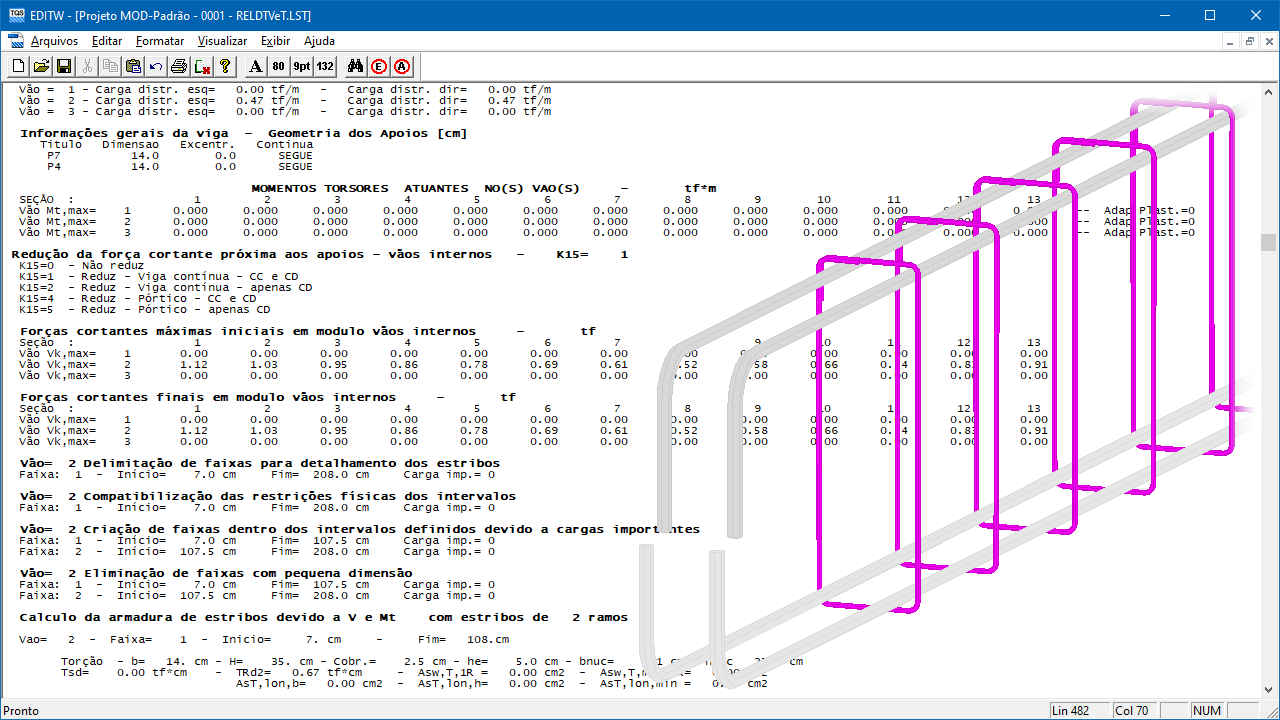
Task: Undo the last action with the arrow icon
Action: pyautogui.click(x=156, y=66)
